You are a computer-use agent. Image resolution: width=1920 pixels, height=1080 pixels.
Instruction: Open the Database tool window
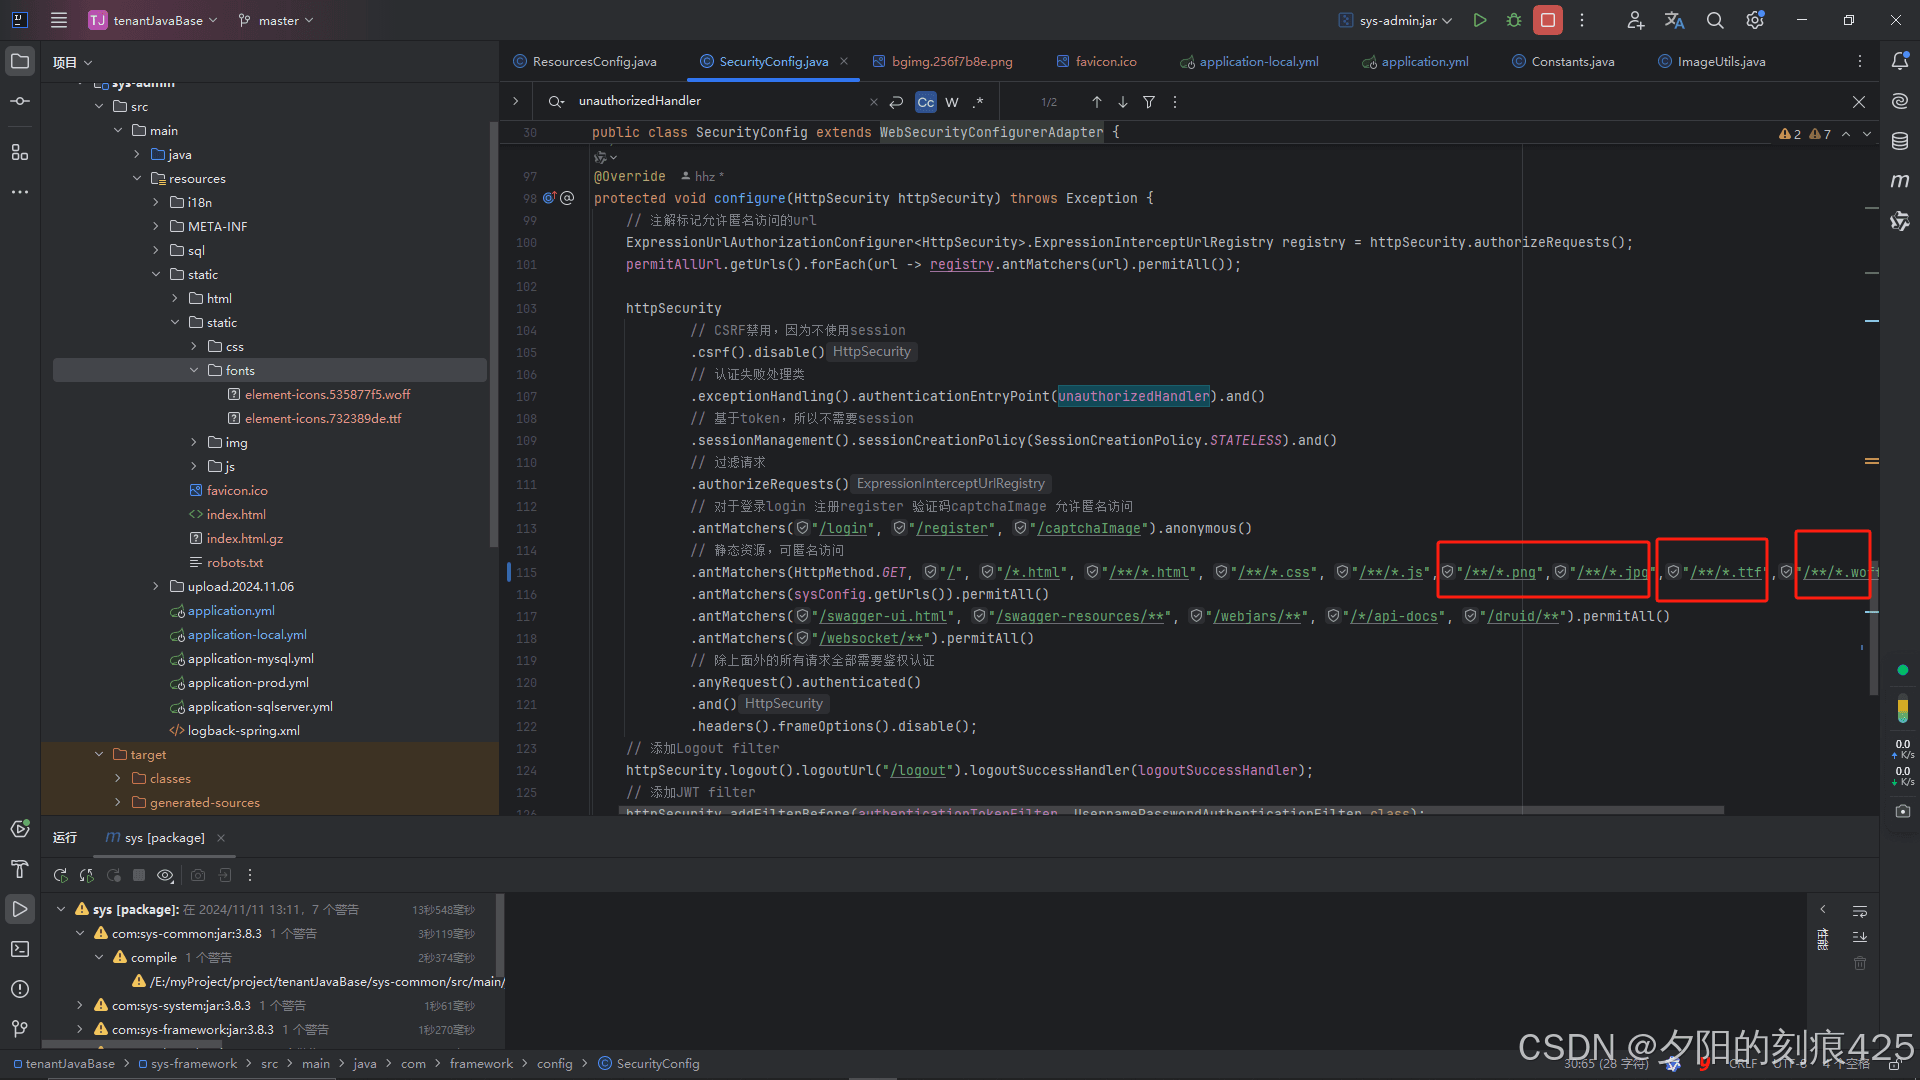1900,141
